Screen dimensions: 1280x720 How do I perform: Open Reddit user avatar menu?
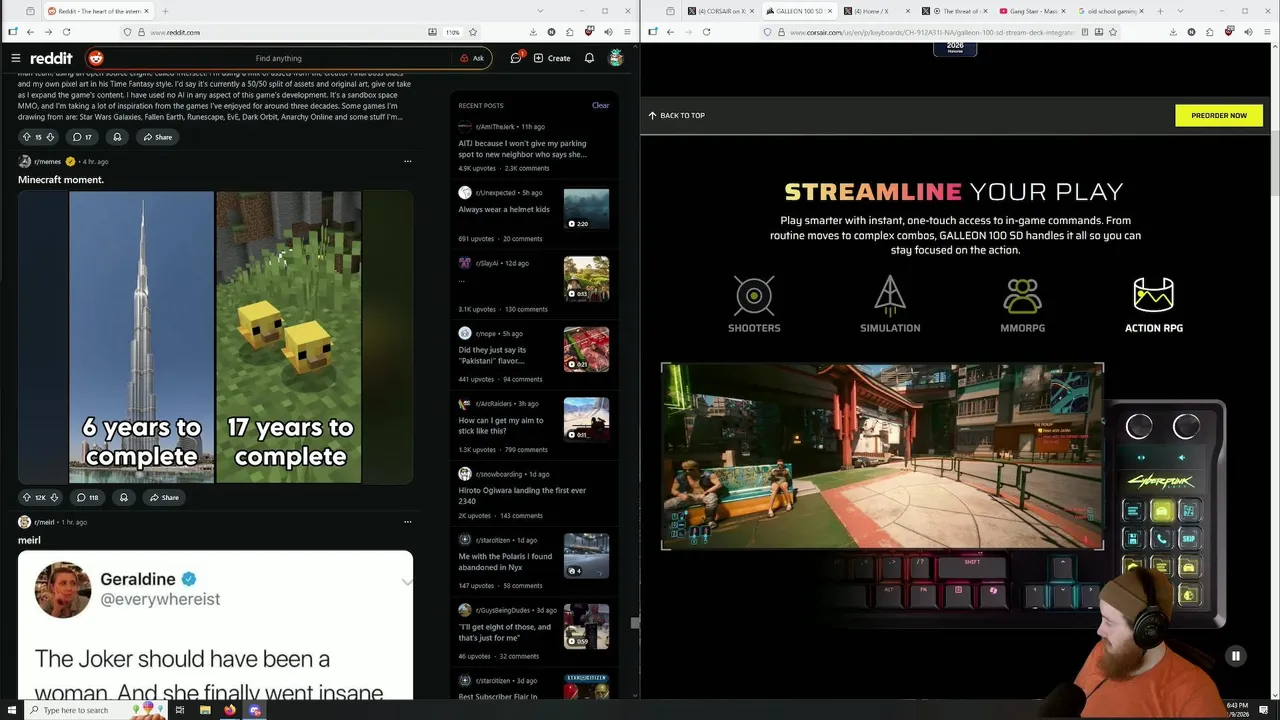[616, 58]
